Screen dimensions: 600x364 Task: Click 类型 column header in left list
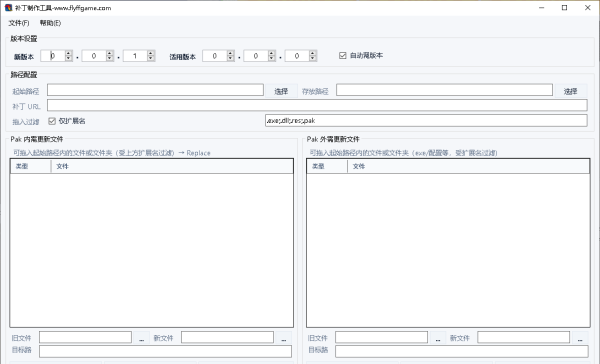coord(30,166)
